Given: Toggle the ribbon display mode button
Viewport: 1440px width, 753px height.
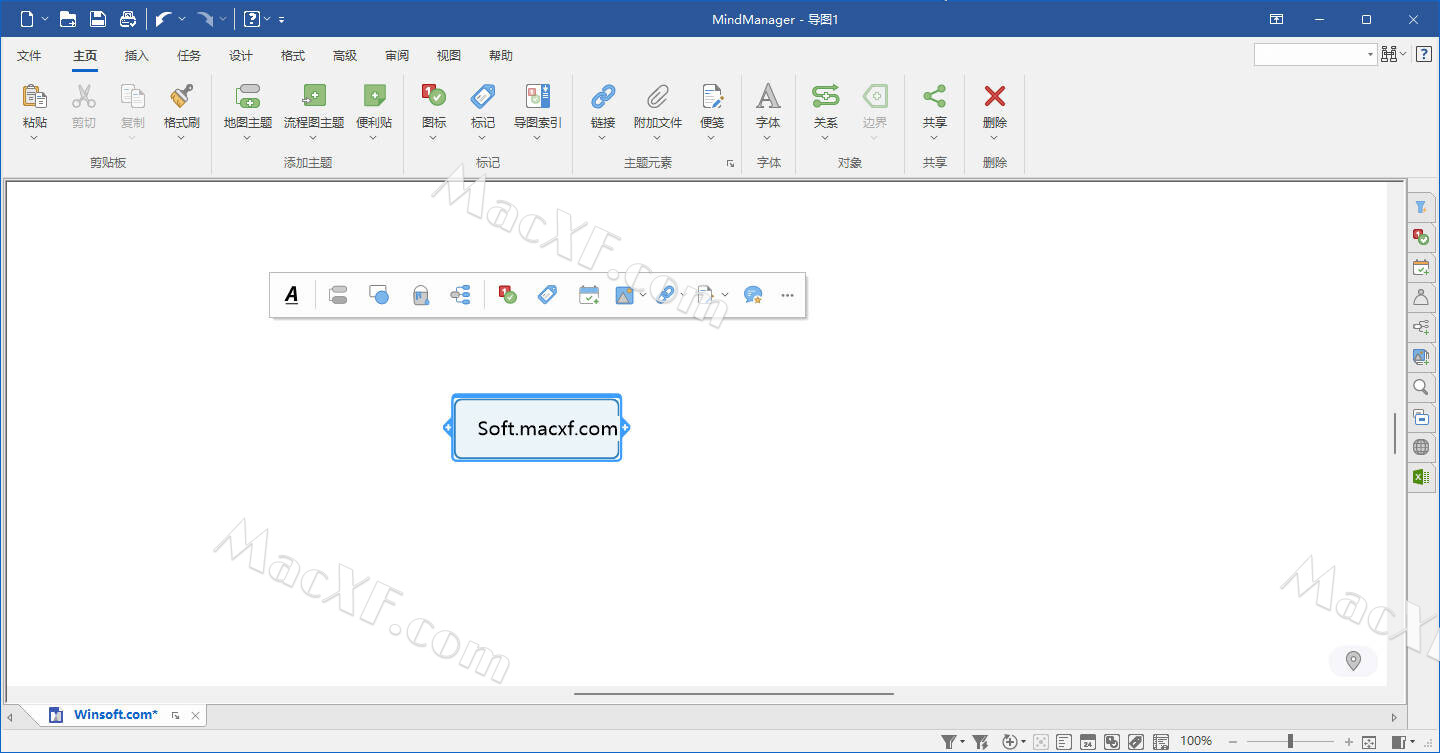Looking at the screenshot, I should (1277, 19).
